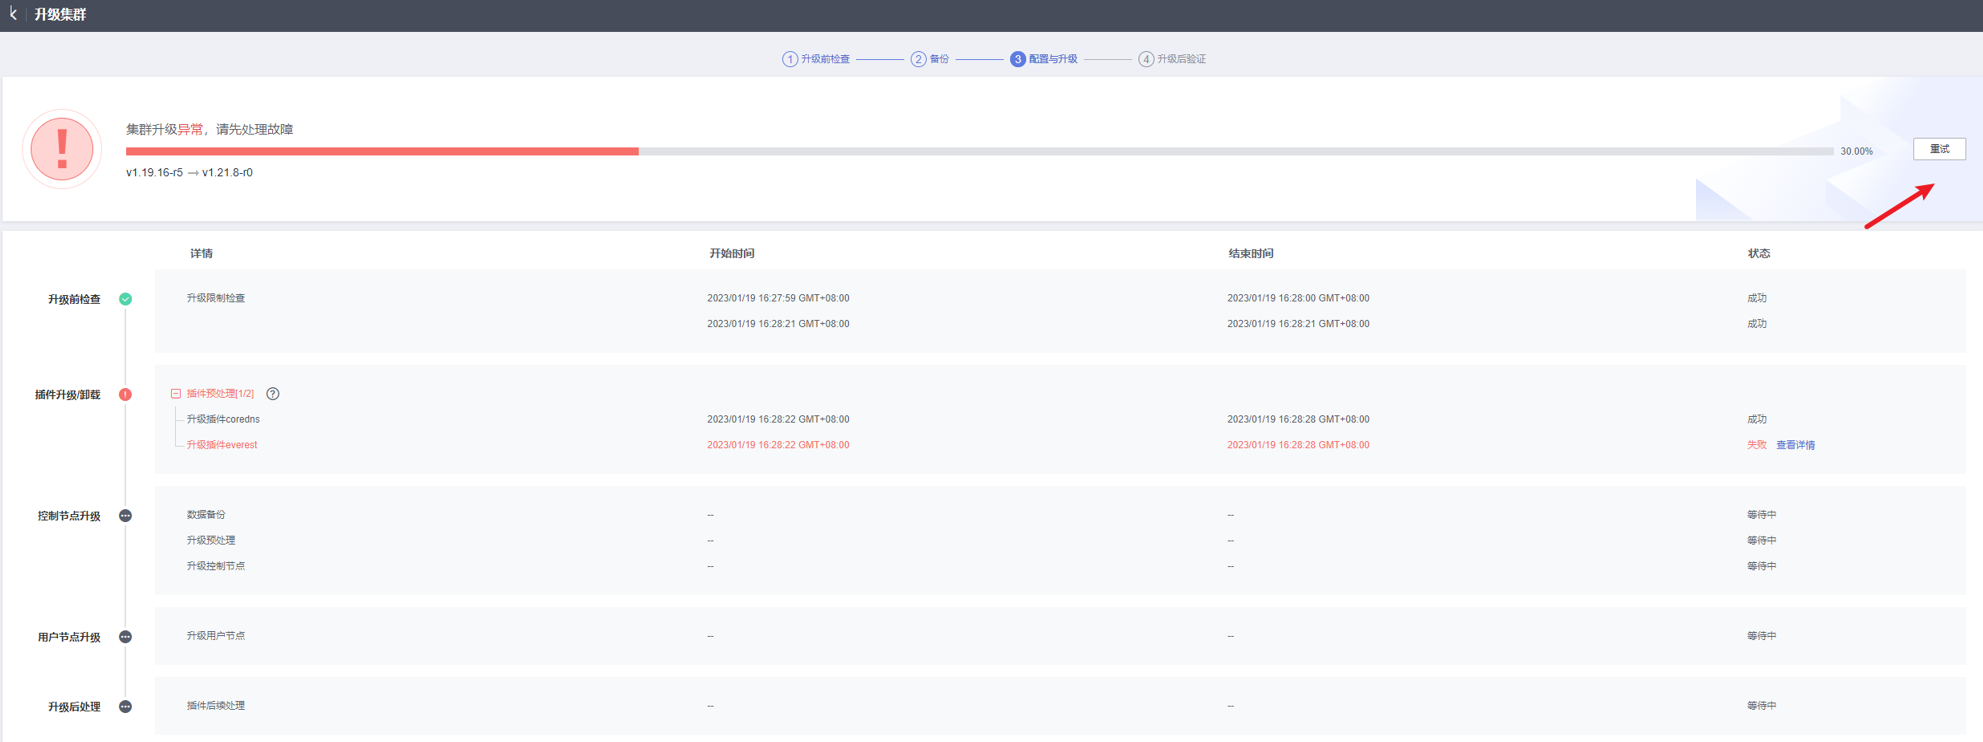Click the green check icon for 升级前检查
1983x742 pixels.
pyautogui.click(x=126, y=299)
